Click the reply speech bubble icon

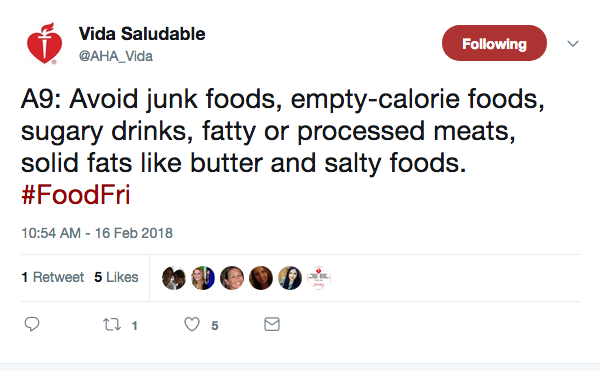(x=32, y=324)
